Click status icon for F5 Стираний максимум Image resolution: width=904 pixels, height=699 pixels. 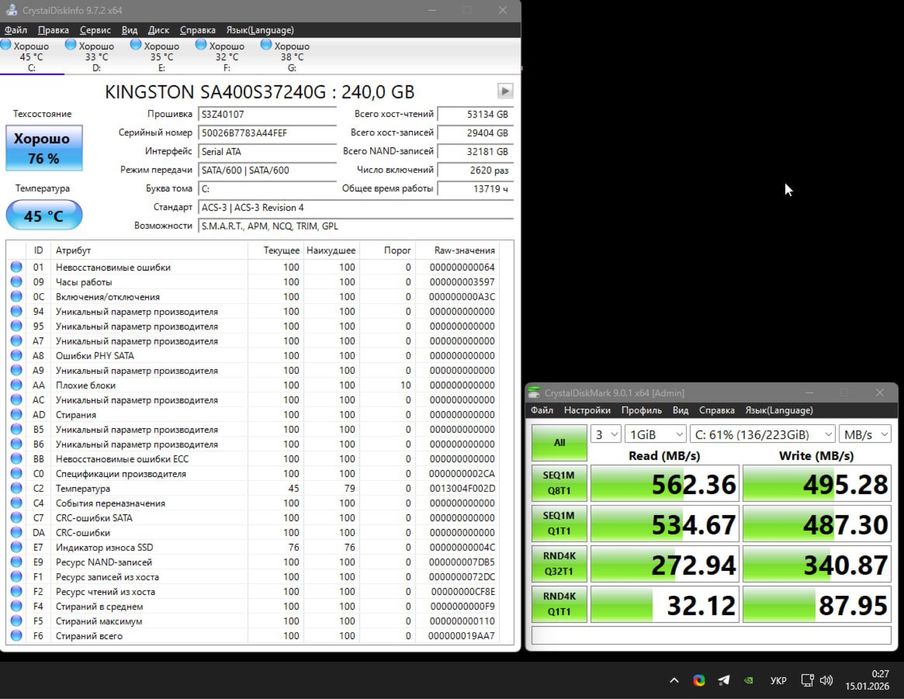16,621
